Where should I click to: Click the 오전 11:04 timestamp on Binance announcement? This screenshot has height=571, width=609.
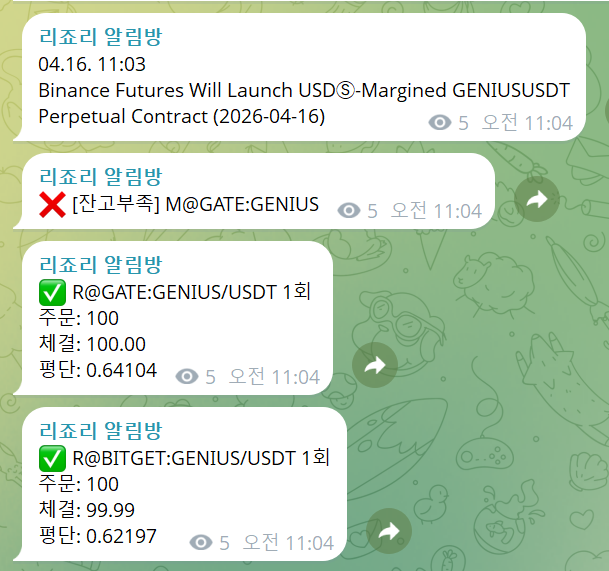[x=527, y=123]
